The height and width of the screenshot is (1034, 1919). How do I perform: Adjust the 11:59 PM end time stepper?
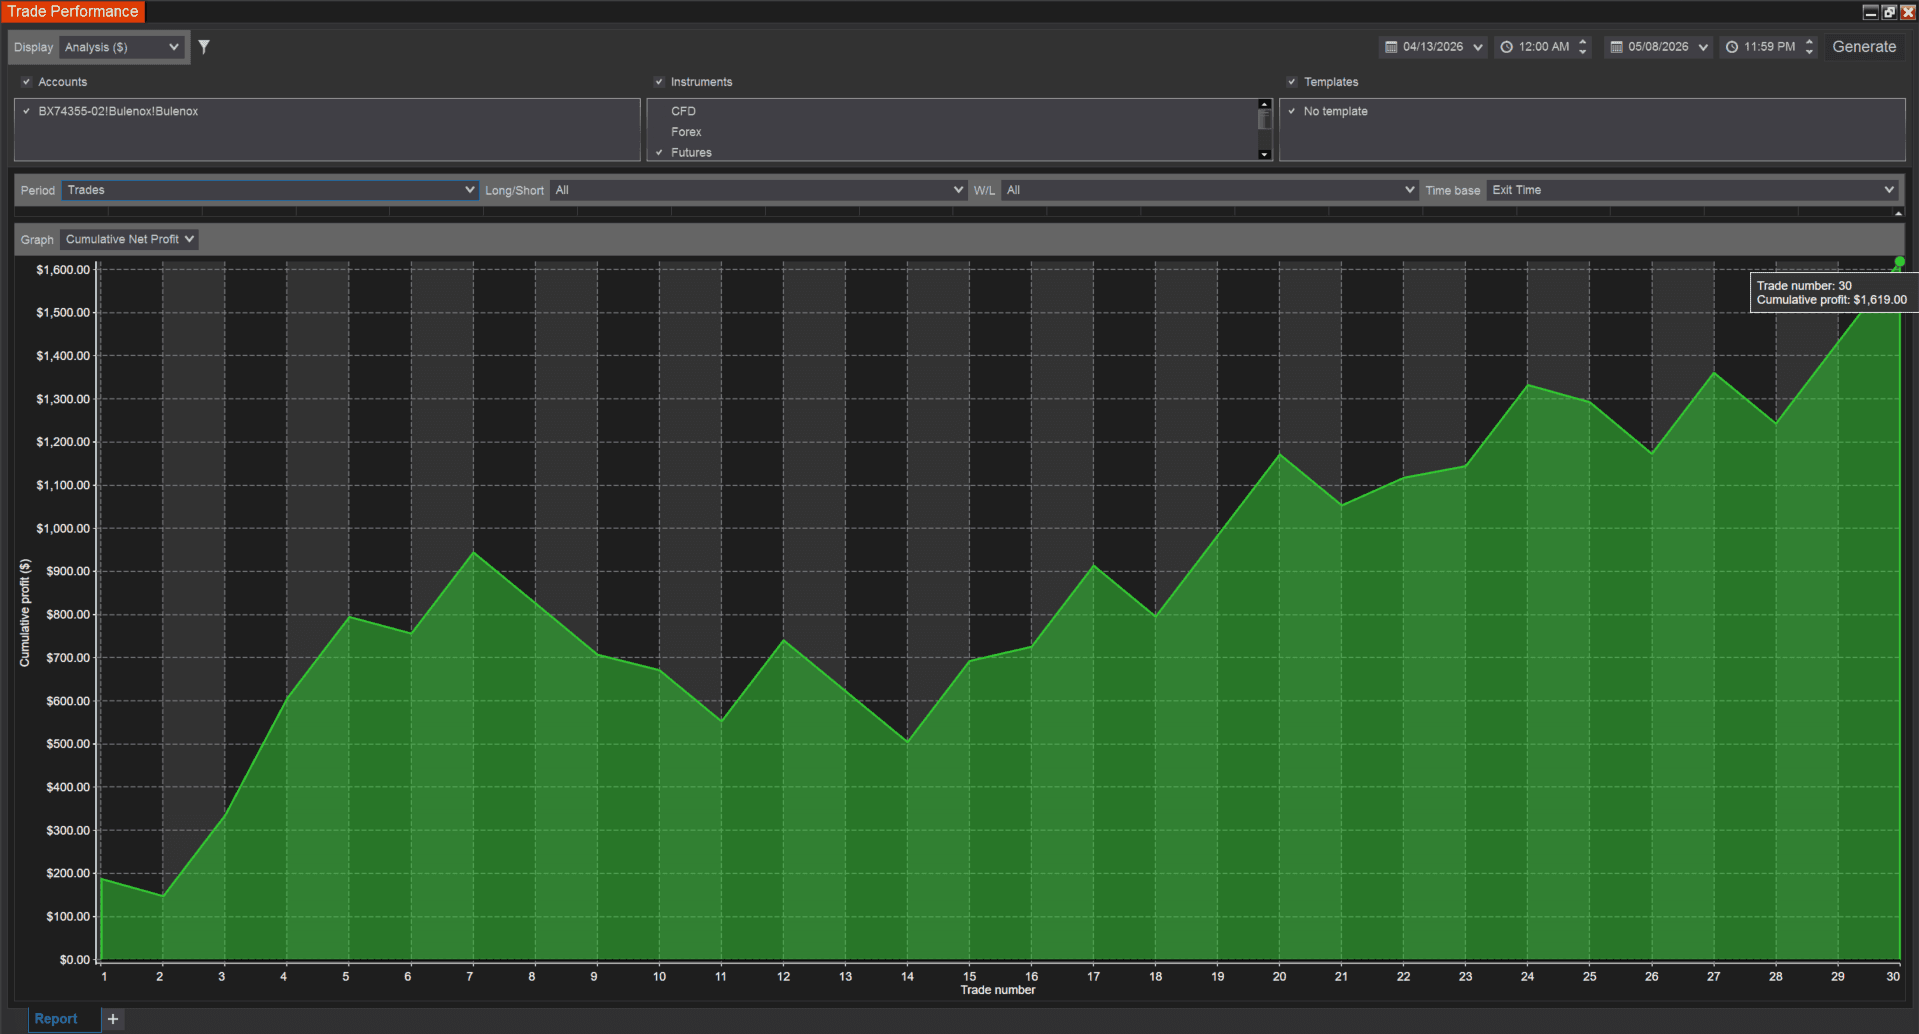(x=1809, y=47)
